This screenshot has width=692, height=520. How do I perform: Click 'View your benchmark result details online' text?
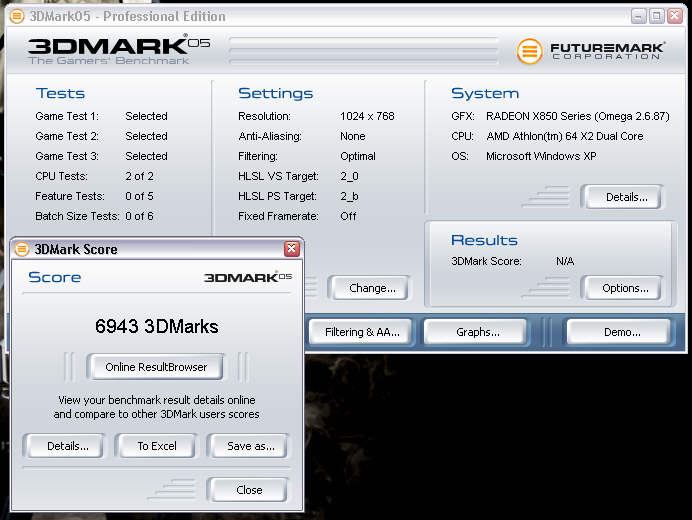[157, 400]
